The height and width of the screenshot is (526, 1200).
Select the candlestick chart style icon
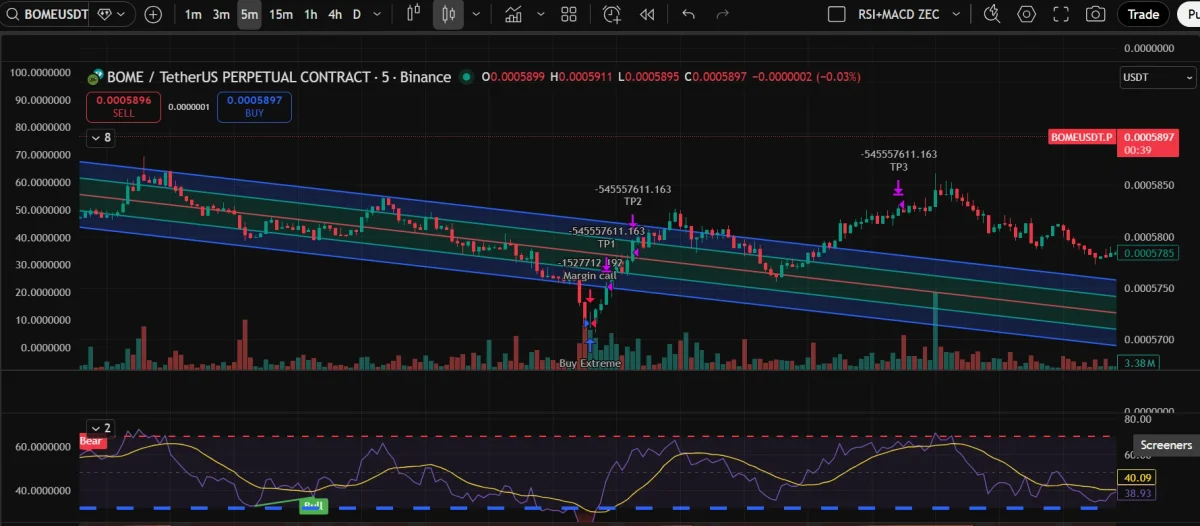click(x=448, y=15)
